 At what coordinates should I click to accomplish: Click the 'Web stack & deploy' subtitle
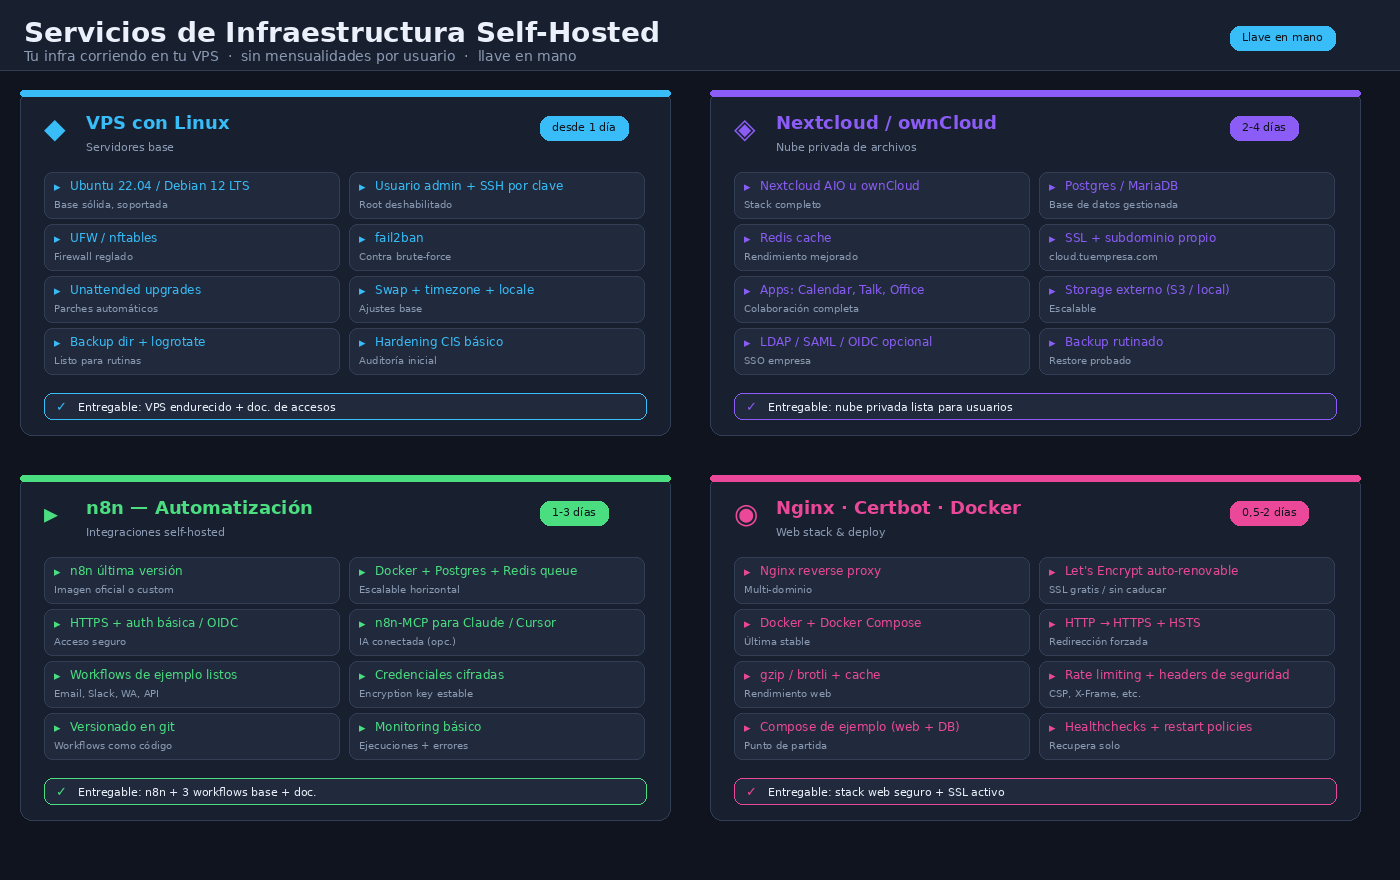830,532
